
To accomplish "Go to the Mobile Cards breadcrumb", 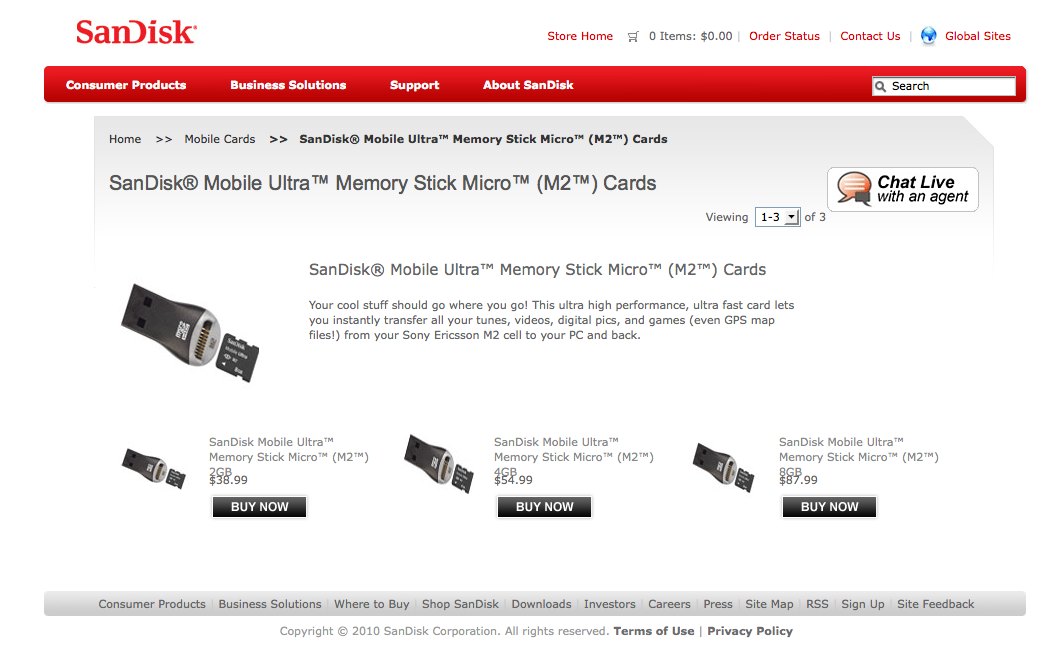I will click(220, 139).
